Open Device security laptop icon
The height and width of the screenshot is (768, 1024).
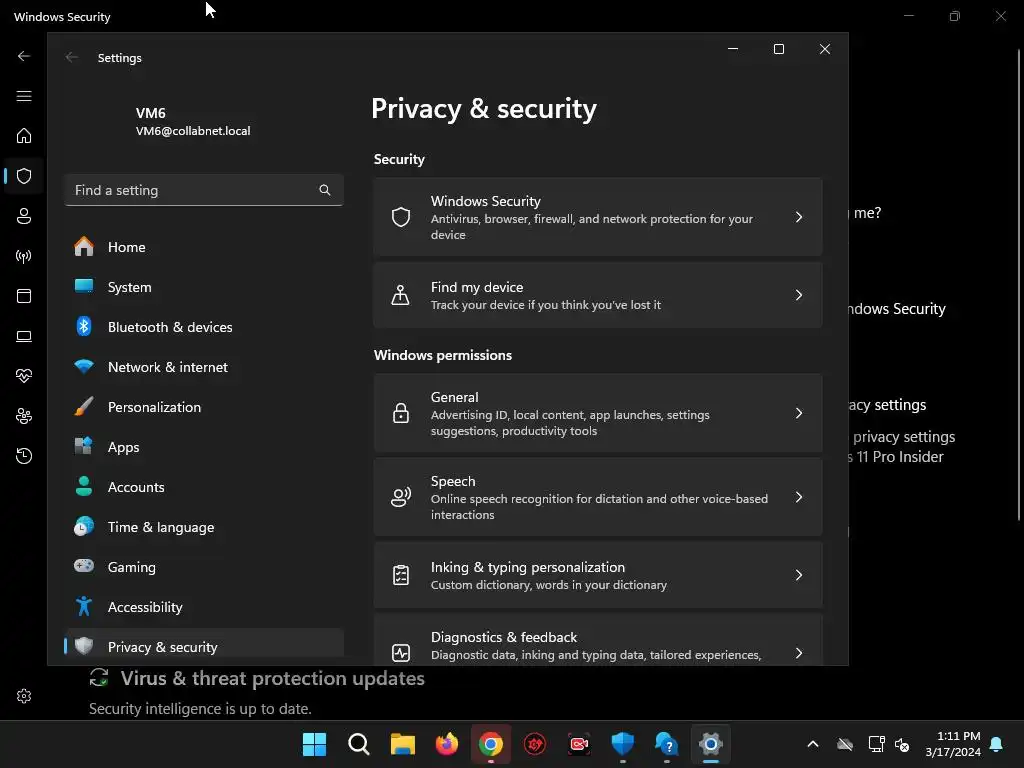(24, 336)
